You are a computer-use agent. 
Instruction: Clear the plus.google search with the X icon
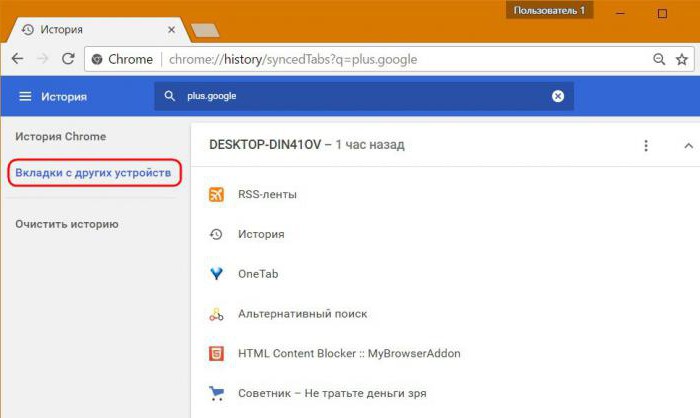pos(558,96)
